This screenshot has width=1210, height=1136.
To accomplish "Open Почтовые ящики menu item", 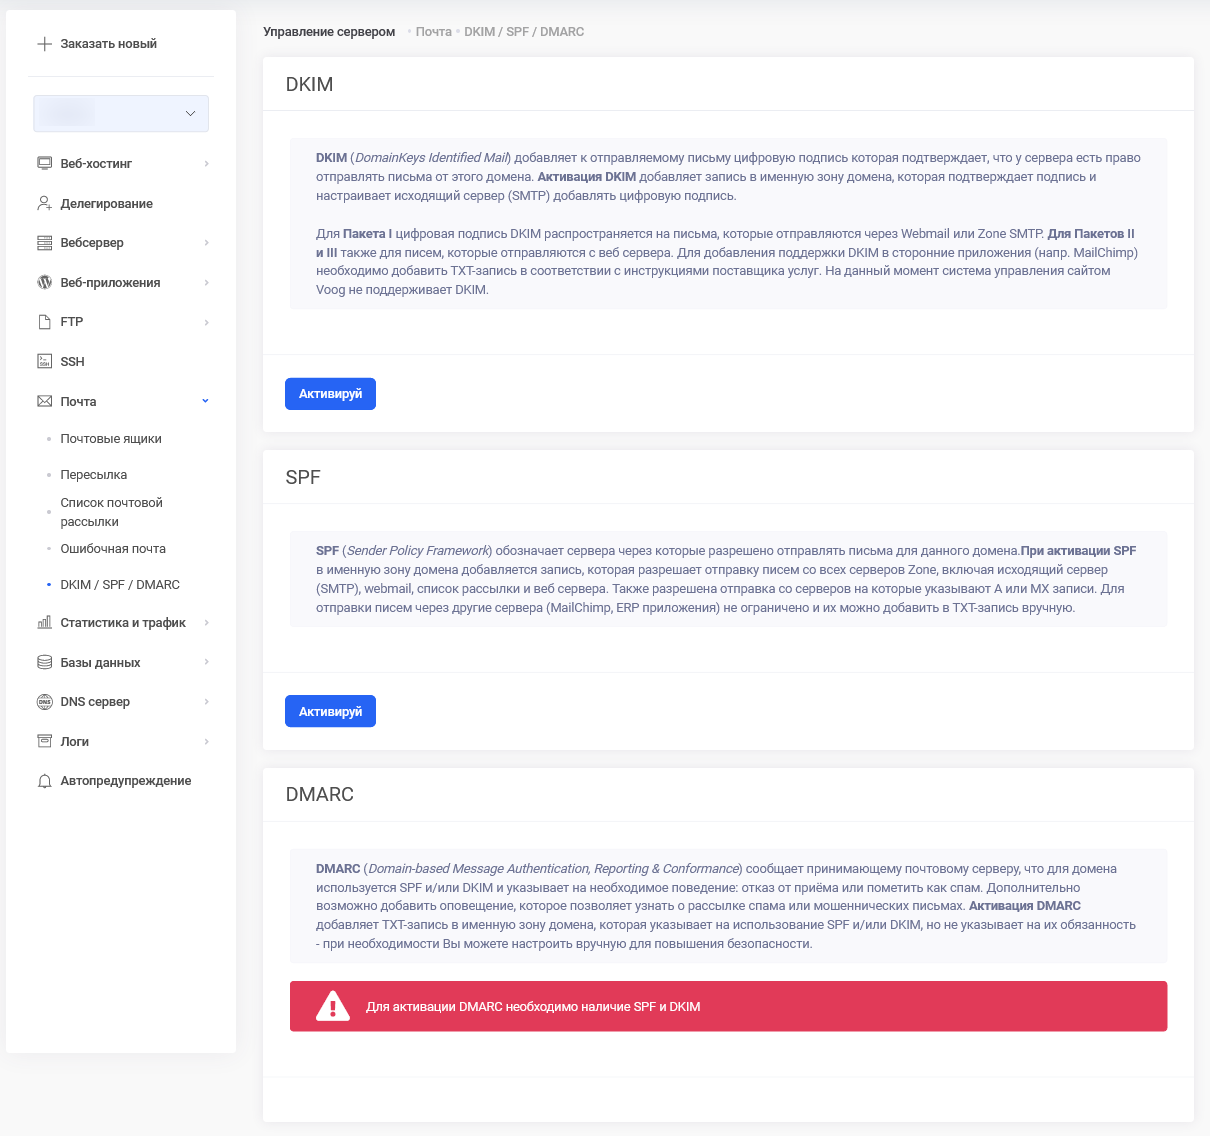I will pos(111,439).
